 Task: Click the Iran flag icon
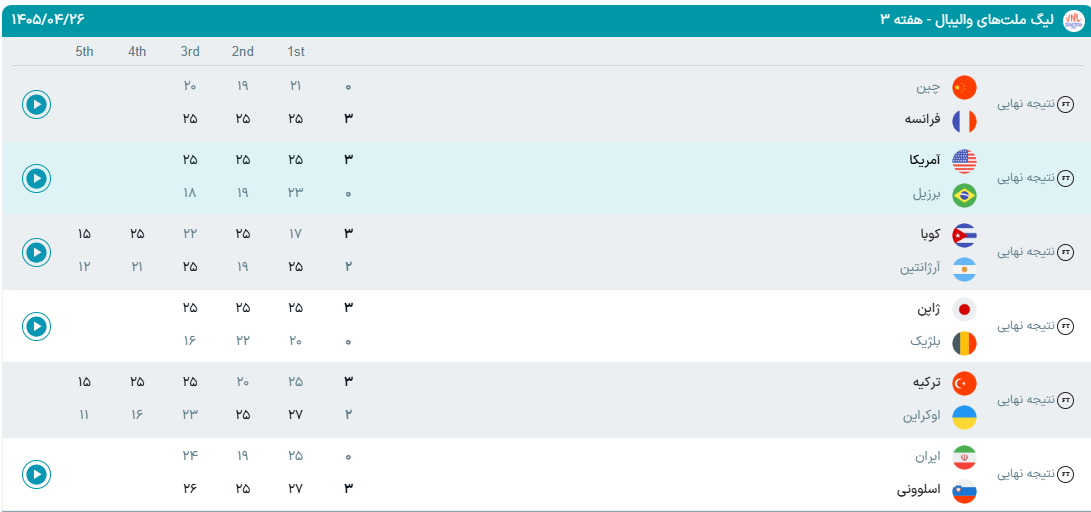point(964,457)
